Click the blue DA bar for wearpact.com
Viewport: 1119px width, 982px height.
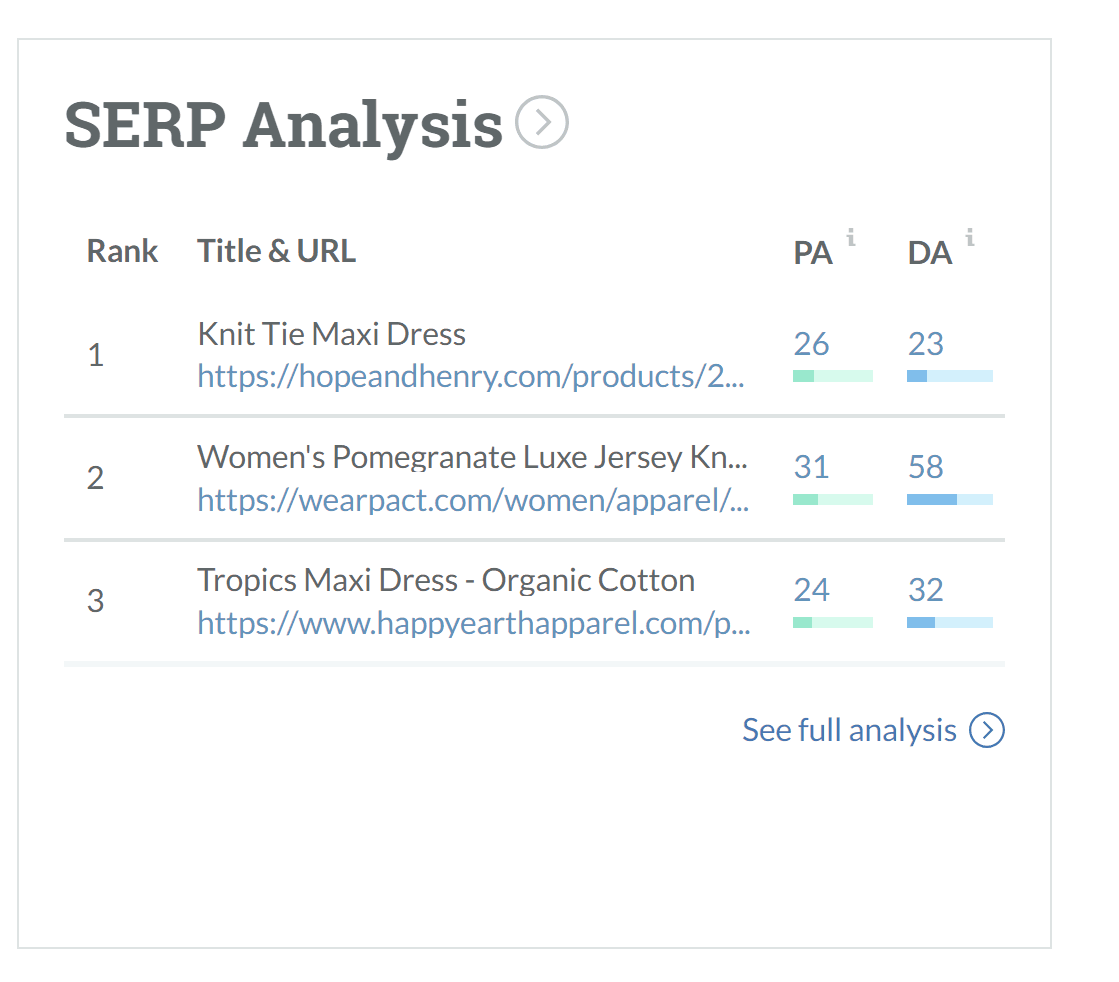coord(950,498)
